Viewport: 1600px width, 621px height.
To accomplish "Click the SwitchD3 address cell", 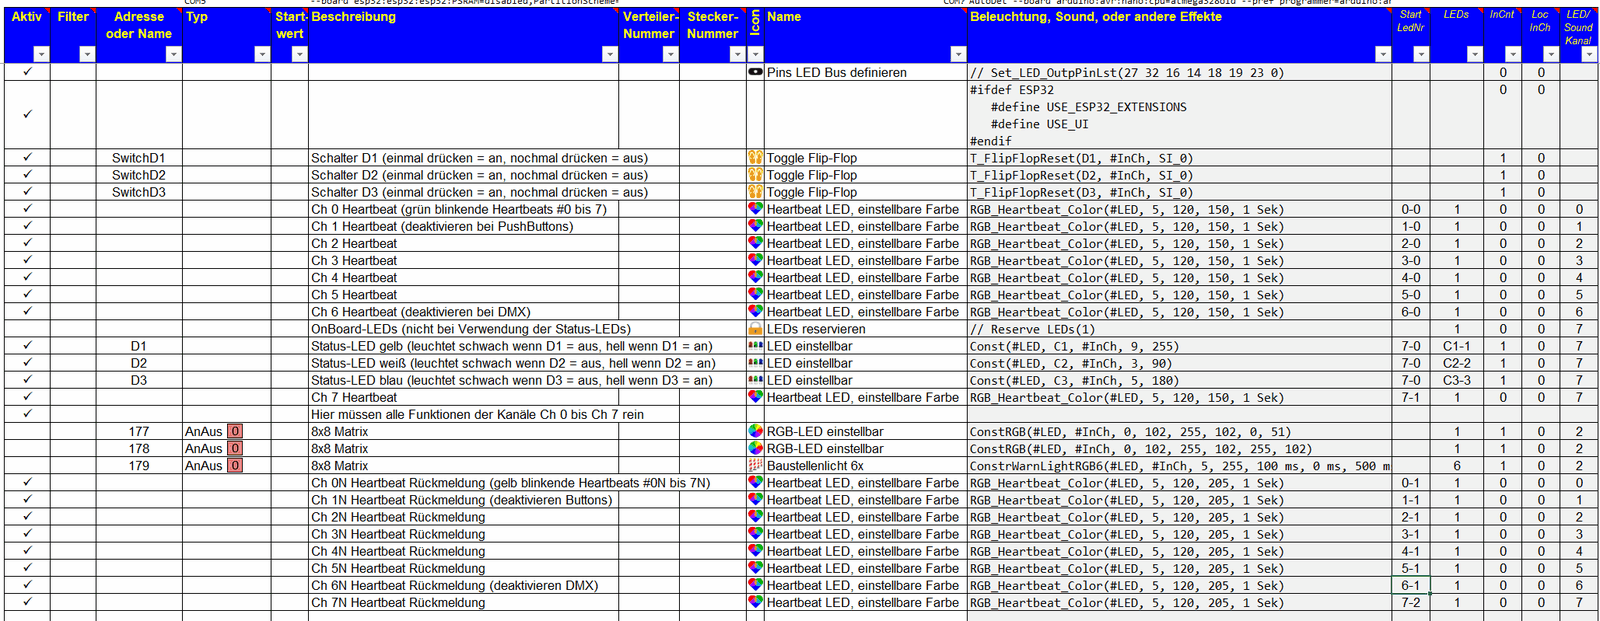I will (139, 192).
